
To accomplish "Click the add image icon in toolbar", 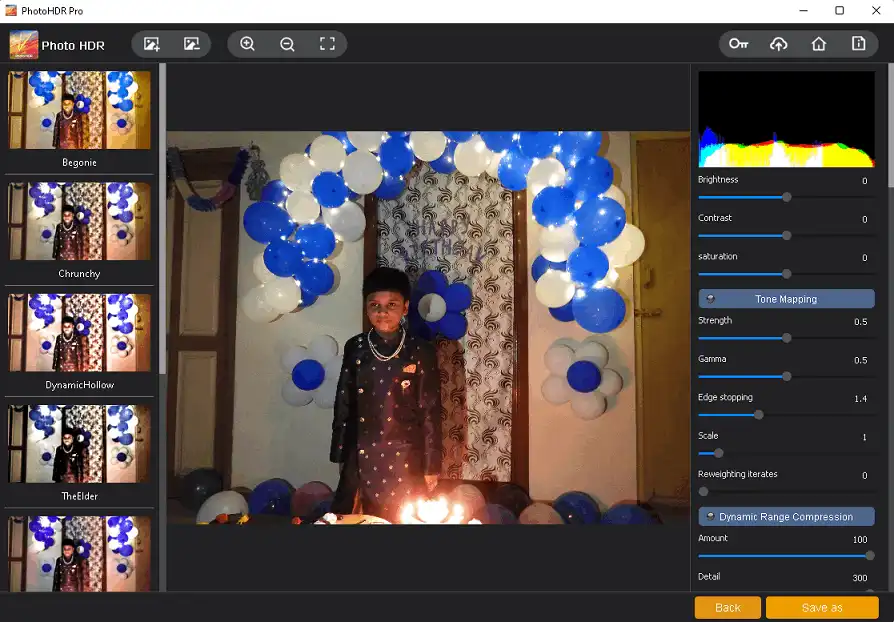I will 152,44.
